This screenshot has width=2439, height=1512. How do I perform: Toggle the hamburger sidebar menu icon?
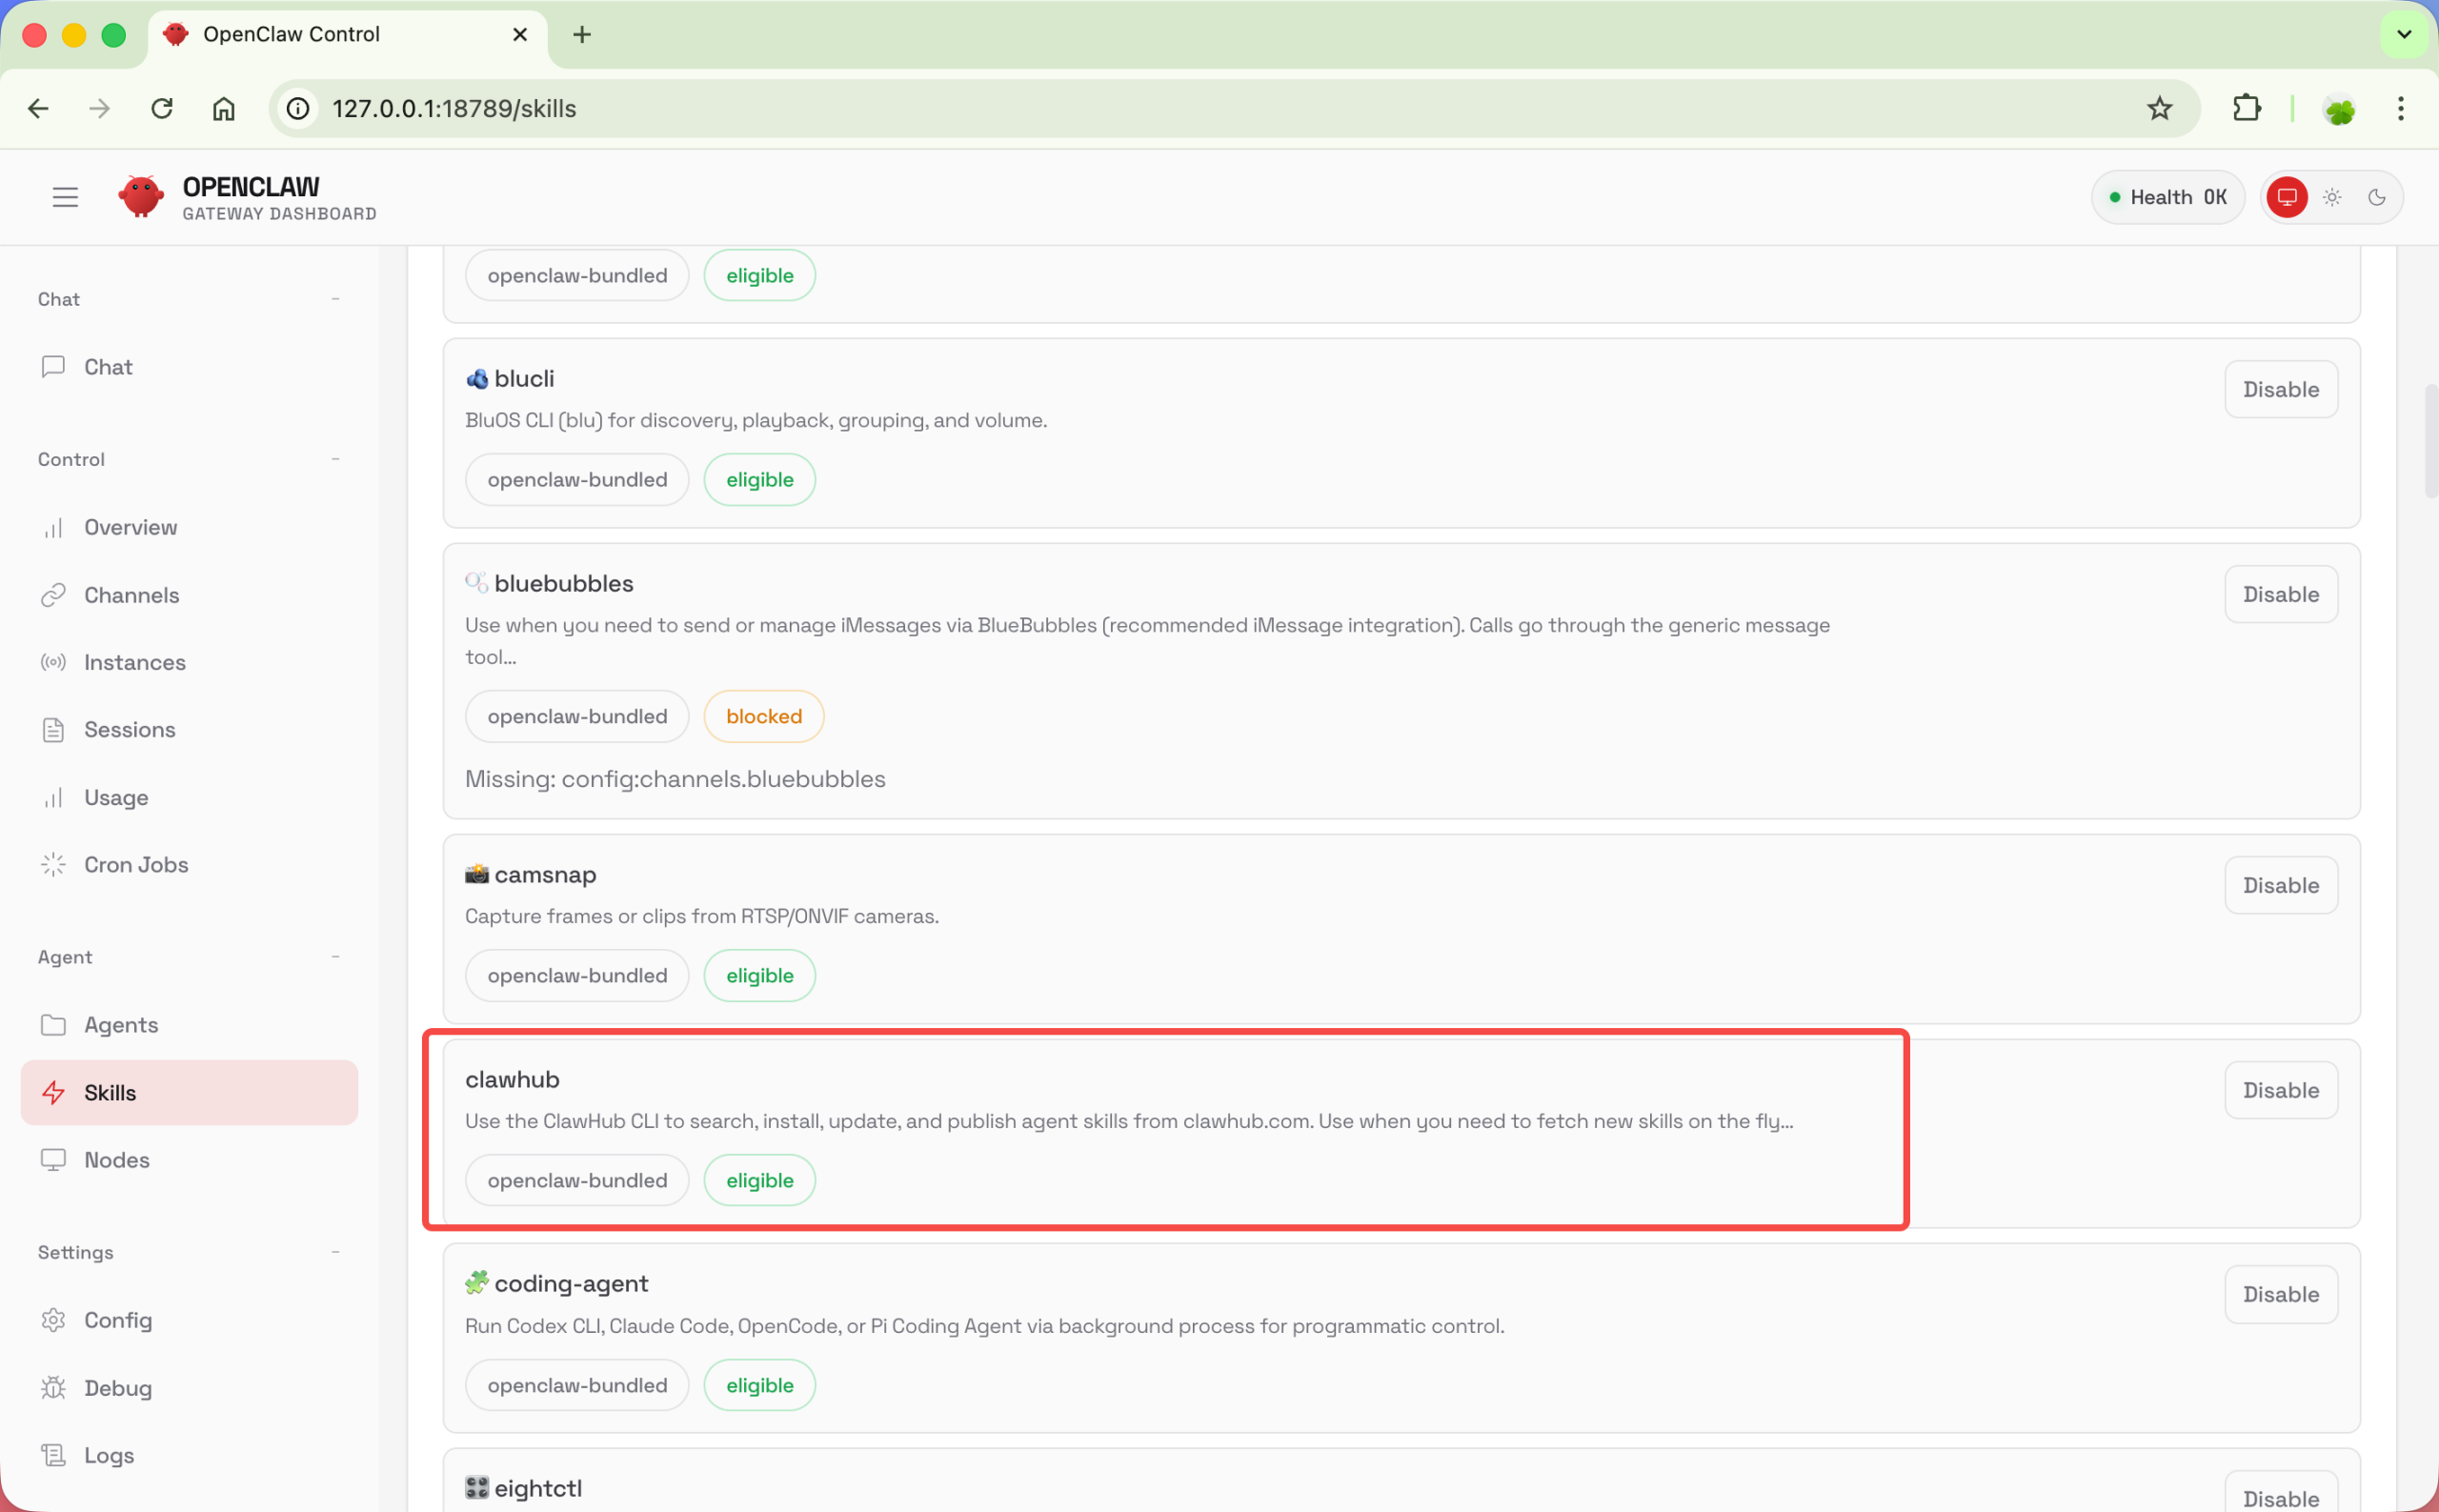click(65, 197)
